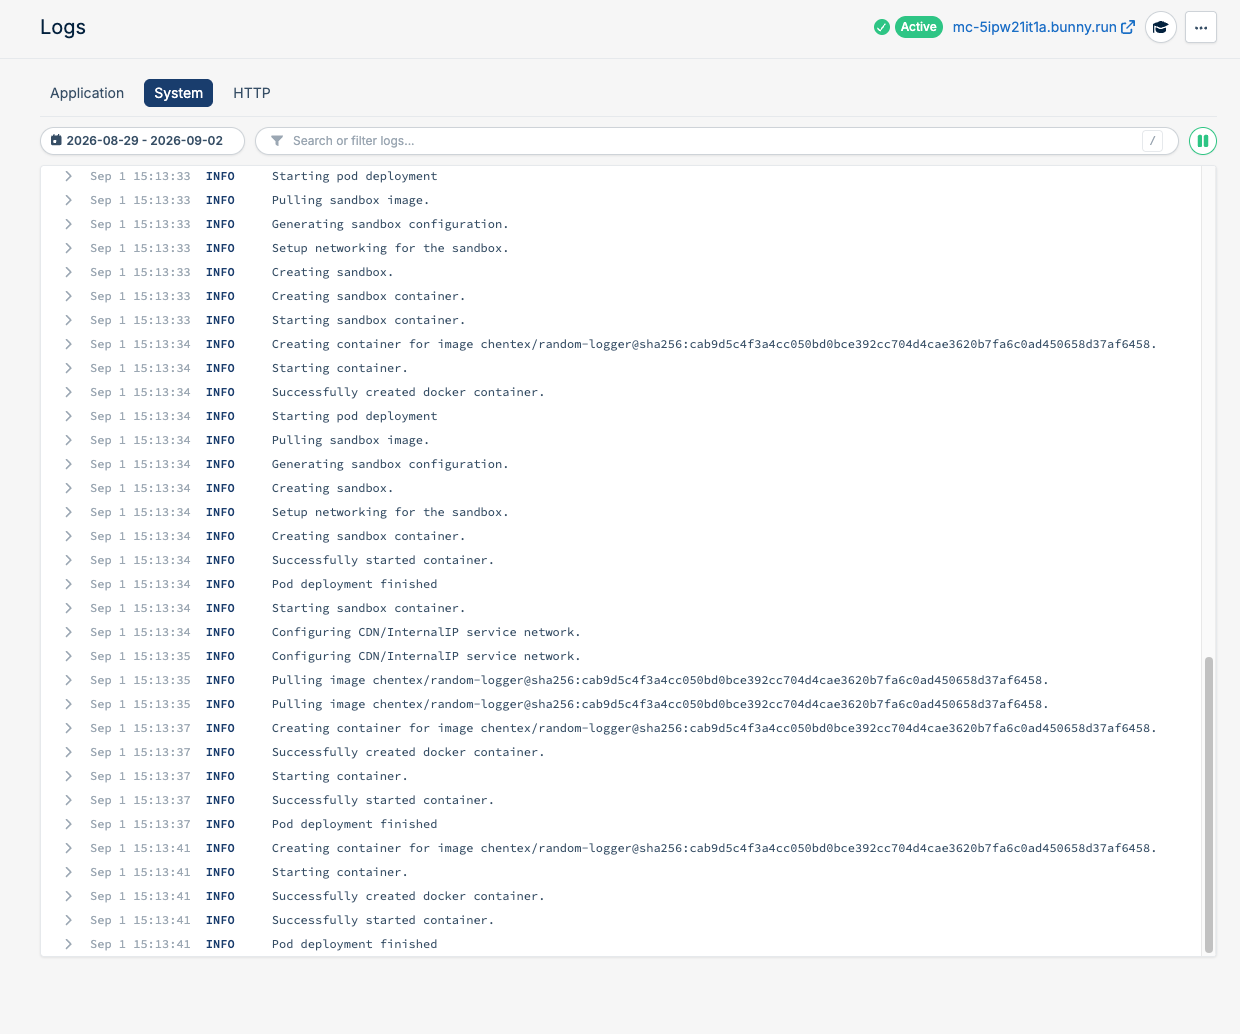Open the three-dots more options menu

click(1201, 27)
